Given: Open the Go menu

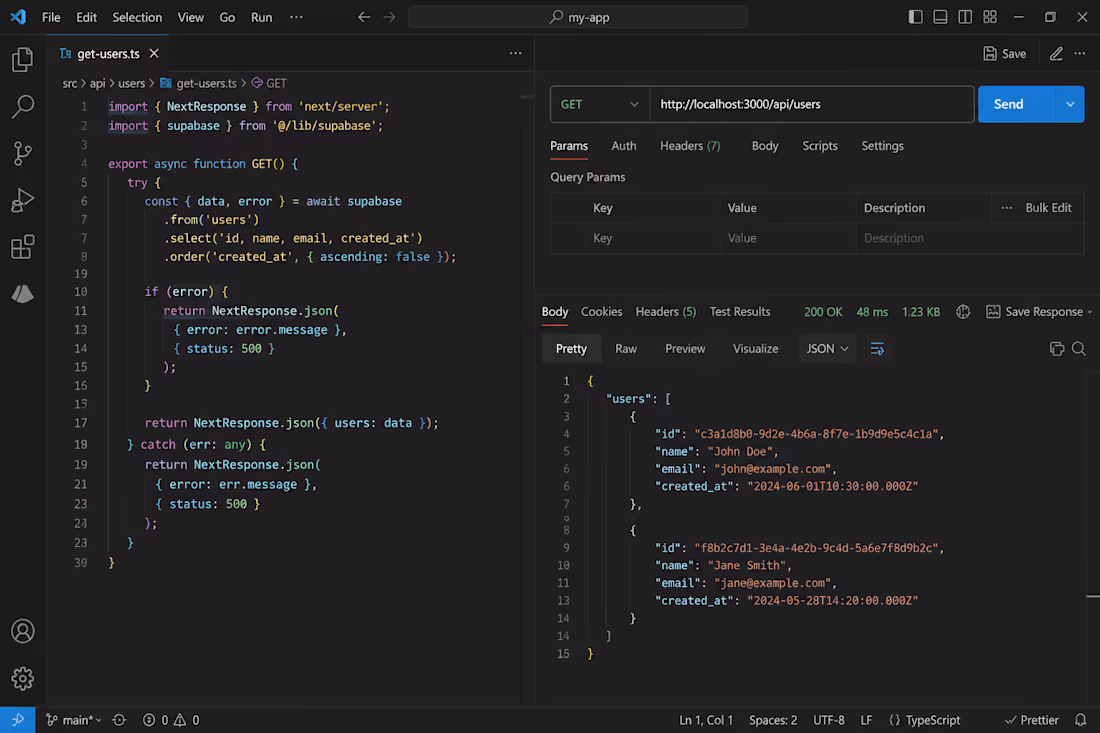Looking at the screenshot, I should 227,17.
